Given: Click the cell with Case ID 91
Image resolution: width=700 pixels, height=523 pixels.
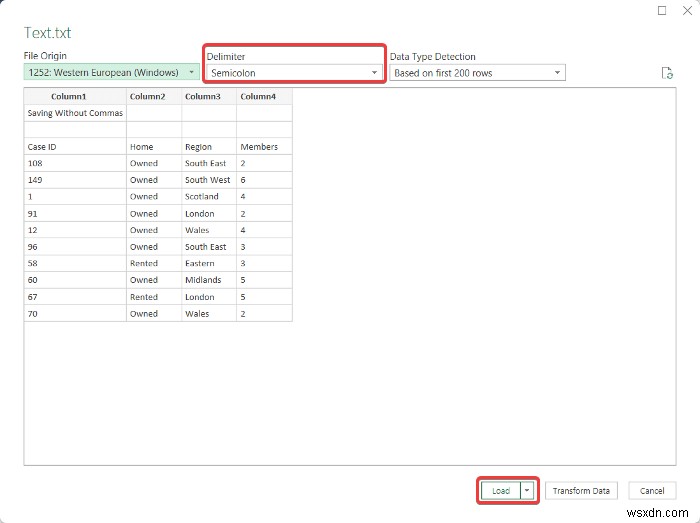Looking at the screenshot, I should (75, 214).
